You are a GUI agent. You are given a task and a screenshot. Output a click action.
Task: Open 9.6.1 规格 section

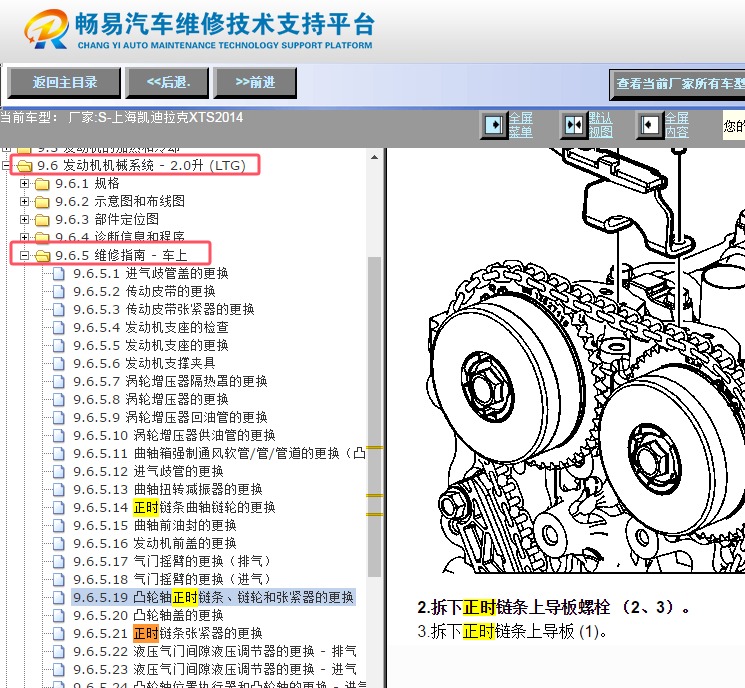(x=87, y=183)
